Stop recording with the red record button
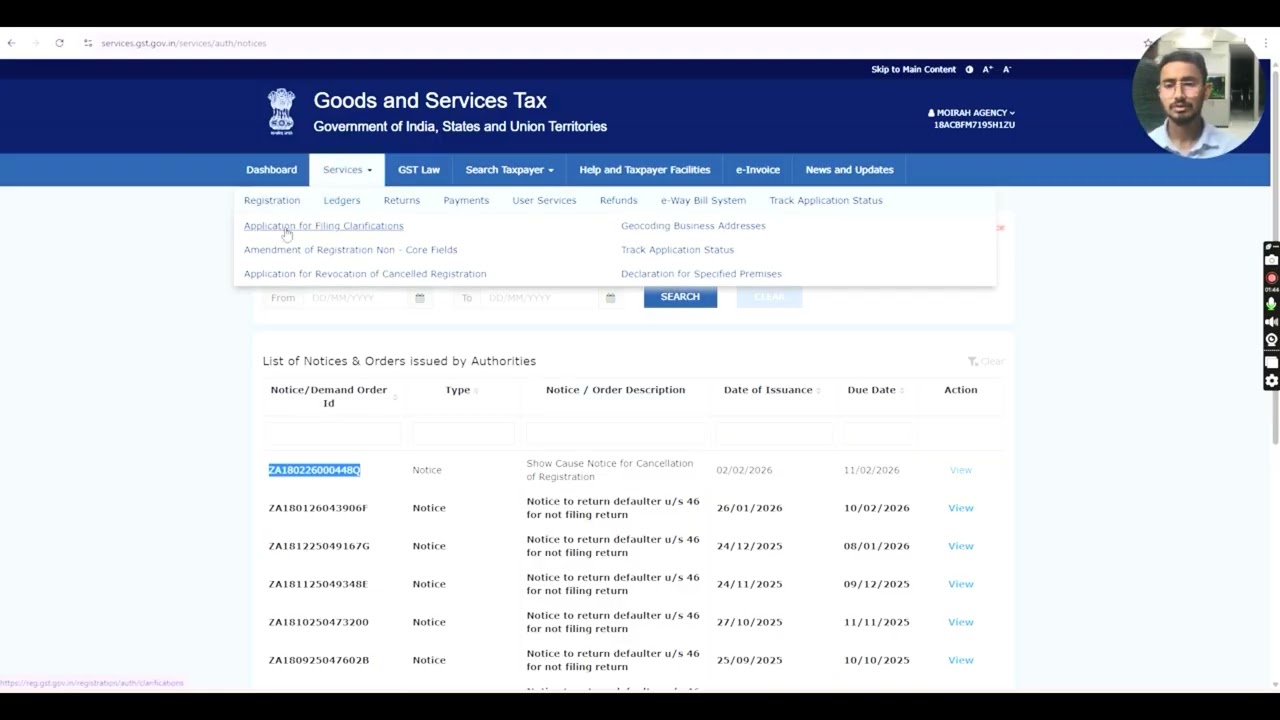The width and height of the screenshot is (1280, 720). (x=1271, y=278)
